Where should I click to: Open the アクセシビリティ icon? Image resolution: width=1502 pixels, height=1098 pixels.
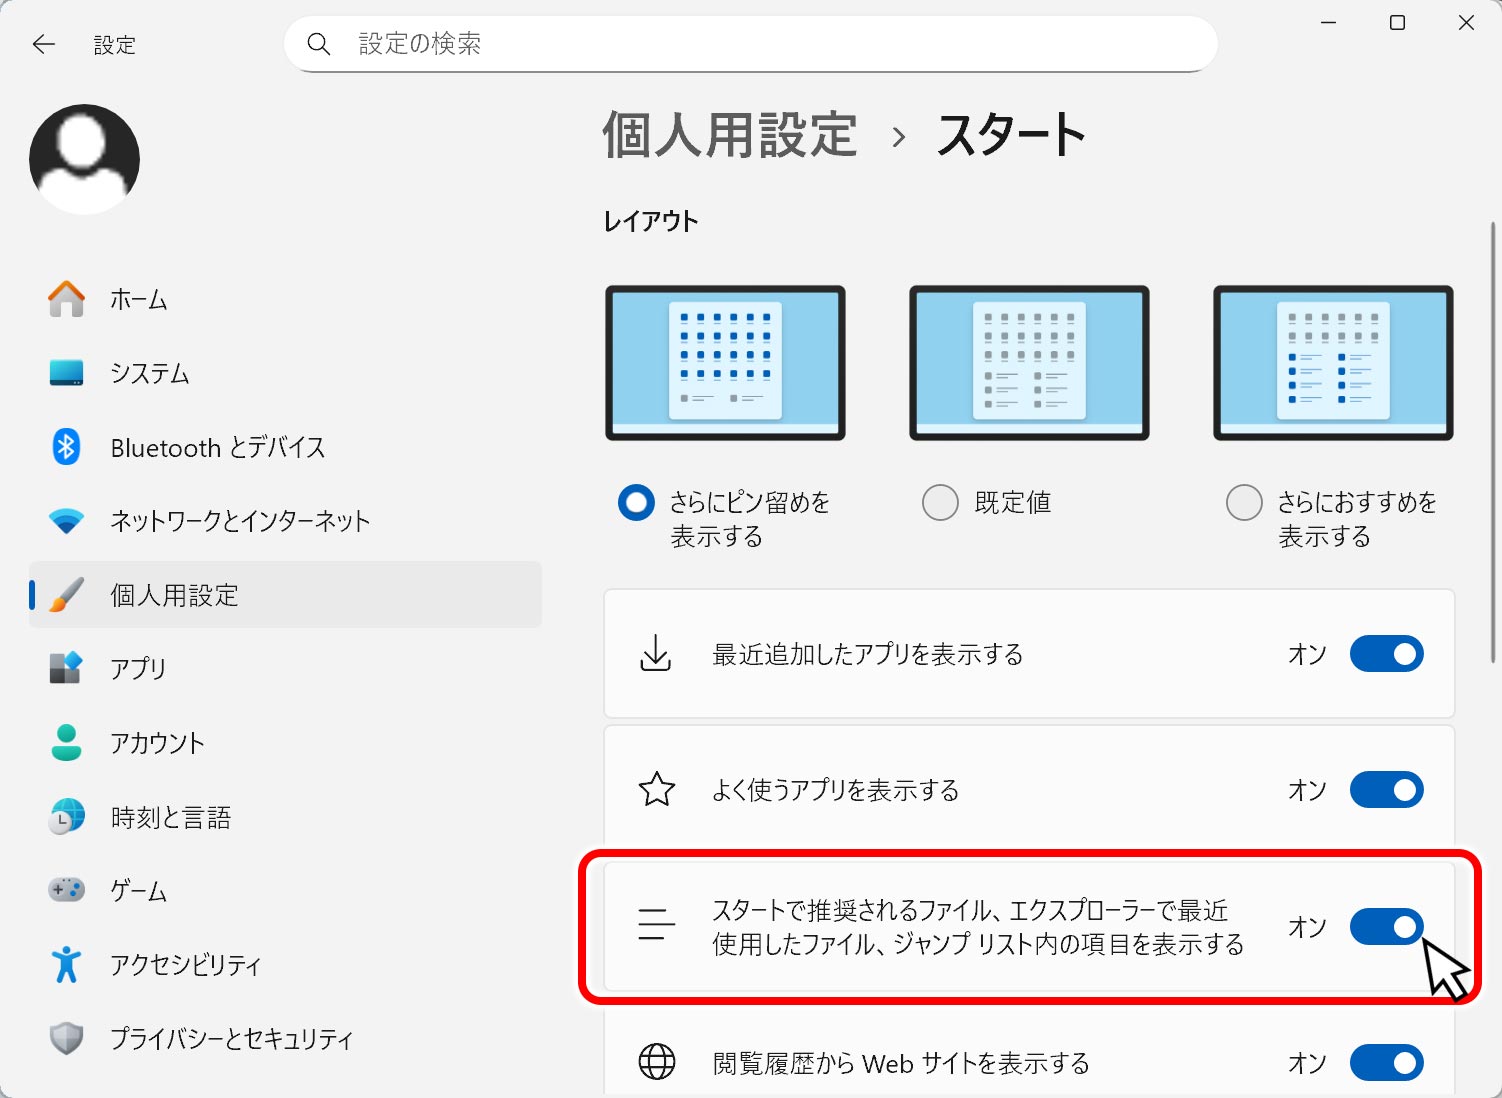point(67,964)
